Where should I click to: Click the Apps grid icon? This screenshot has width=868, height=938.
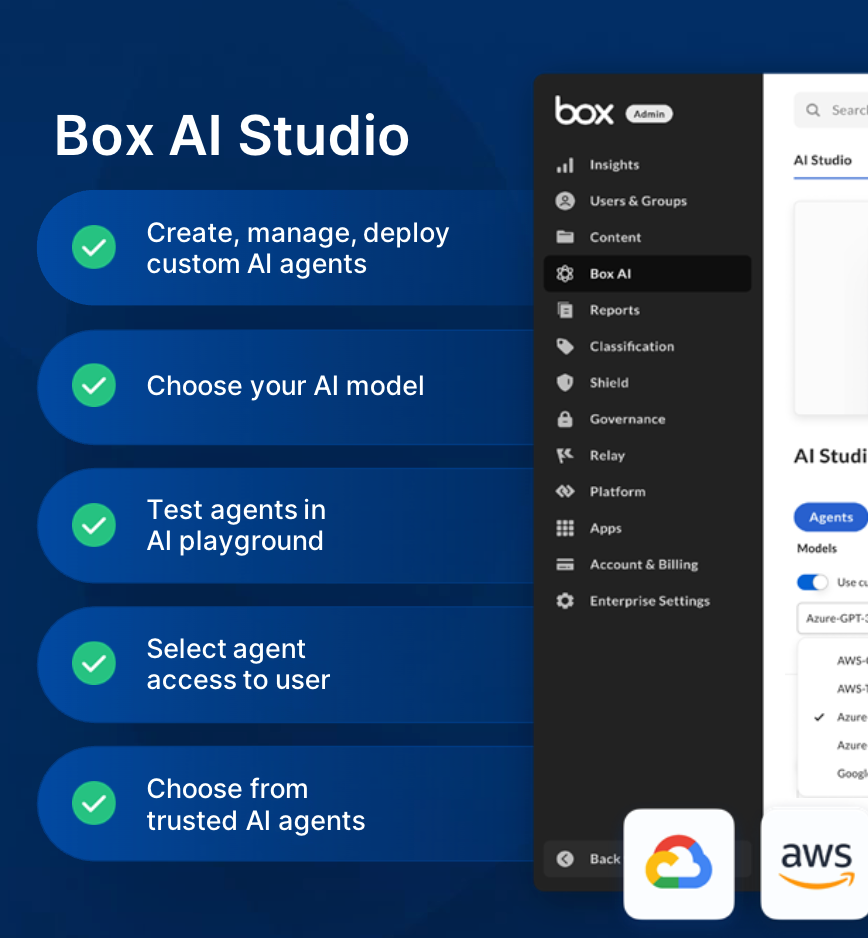pos(565,528)
